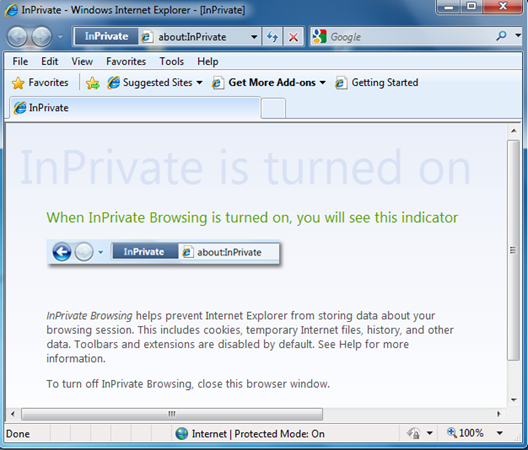Maximize the Internet Explorer window

[472, 7]
